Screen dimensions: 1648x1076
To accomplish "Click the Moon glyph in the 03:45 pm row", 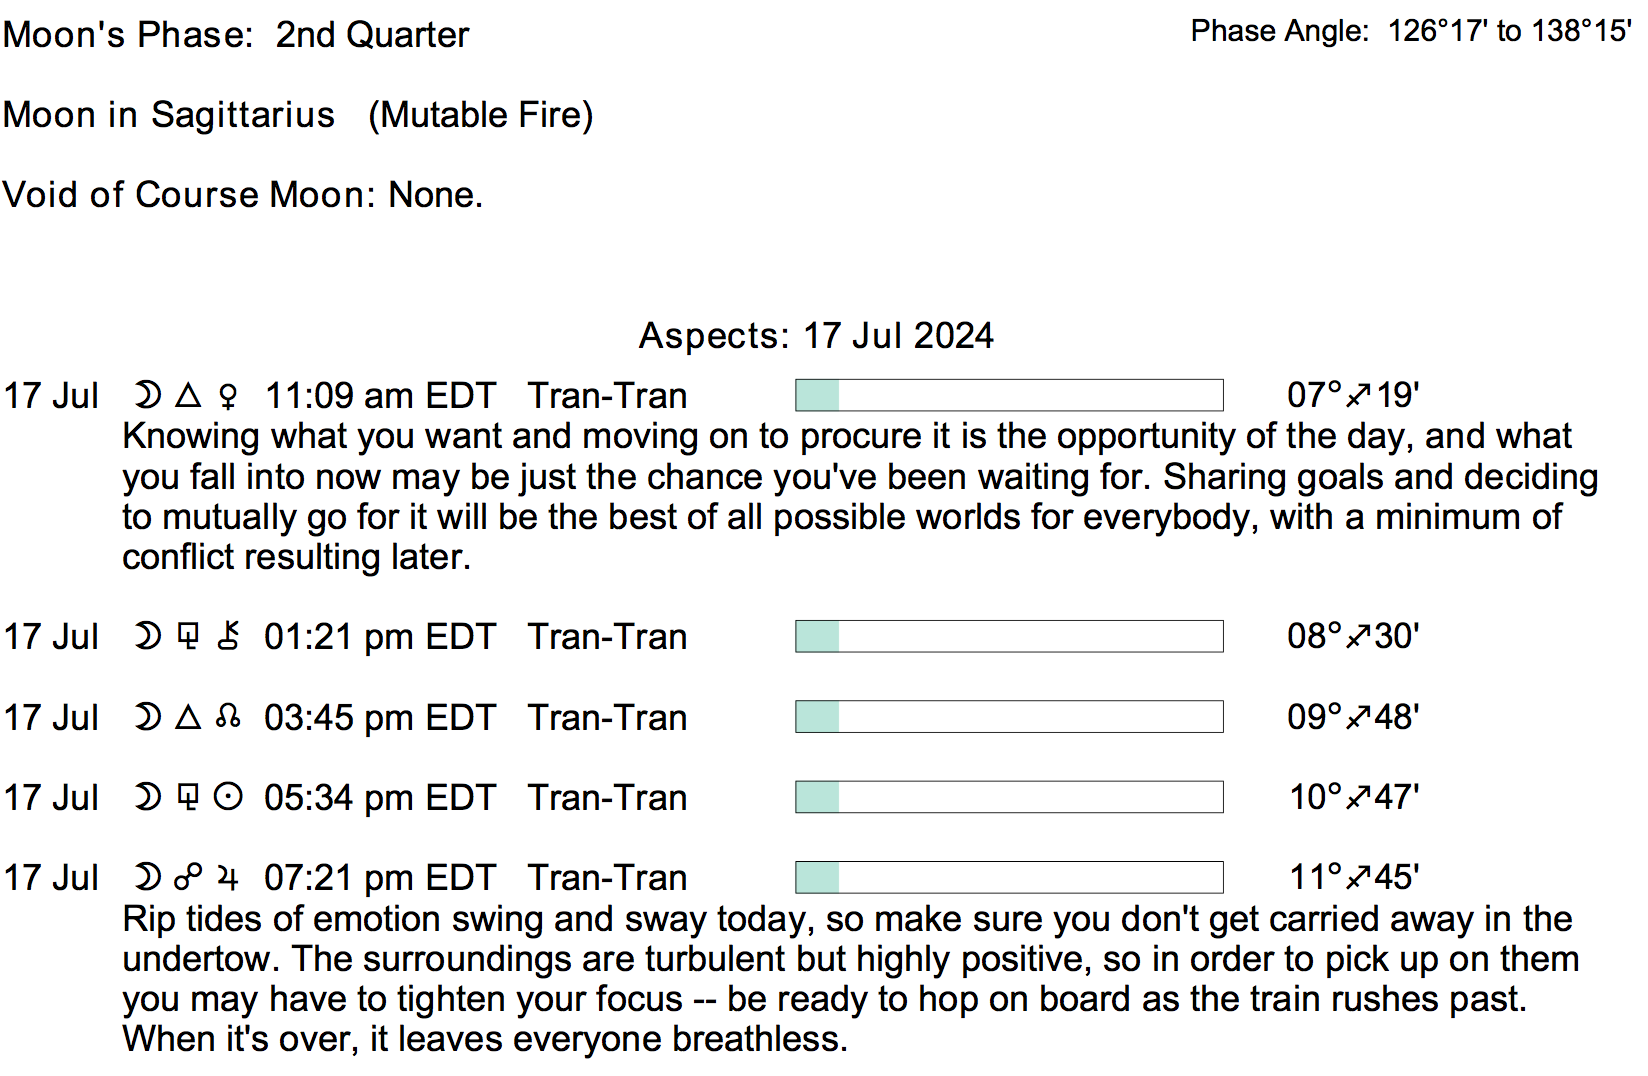I will pyautogui.click(x=148, y=717).
